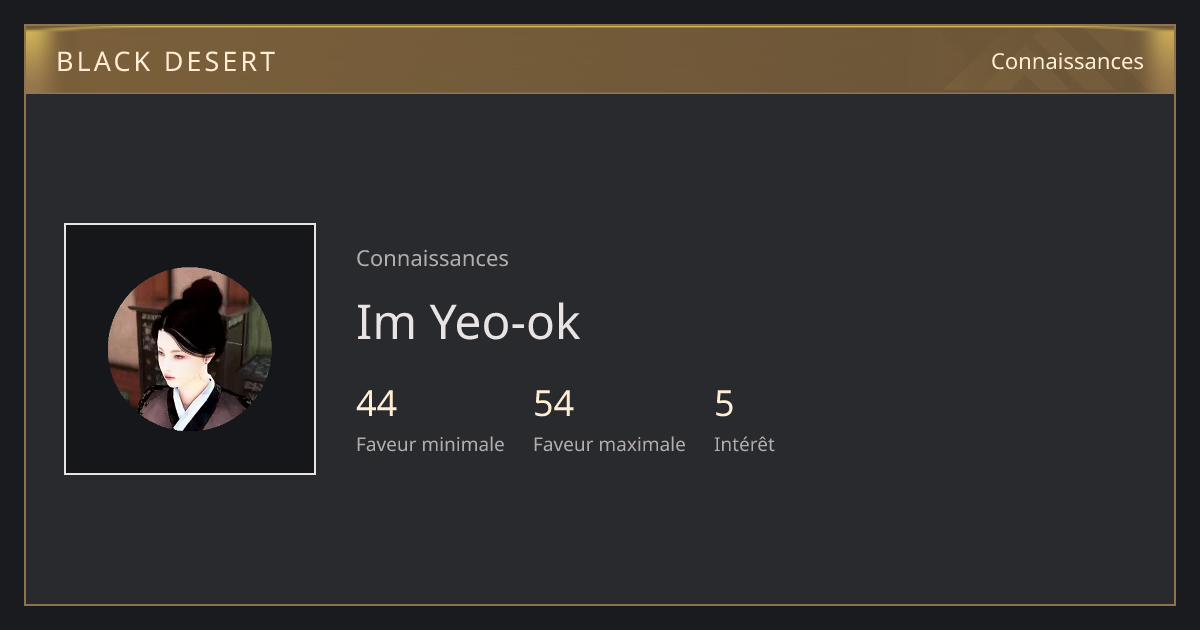Select the Faveur minimale label
The height and width of the screenshot is (630, 1200).
[x=430, y=444]
